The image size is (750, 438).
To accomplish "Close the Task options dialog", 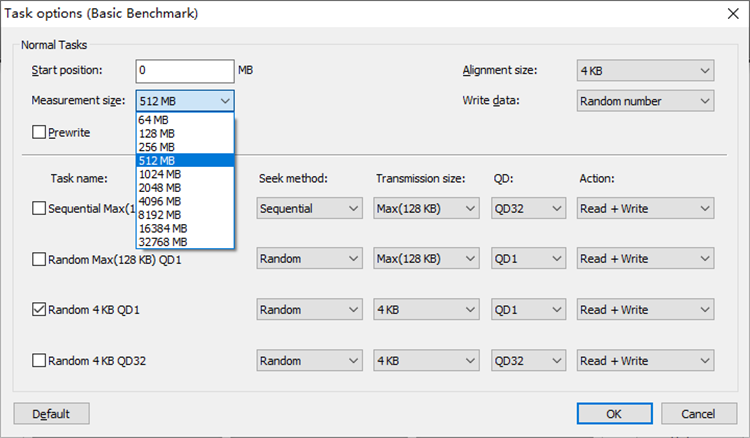I will click(733, 13).
